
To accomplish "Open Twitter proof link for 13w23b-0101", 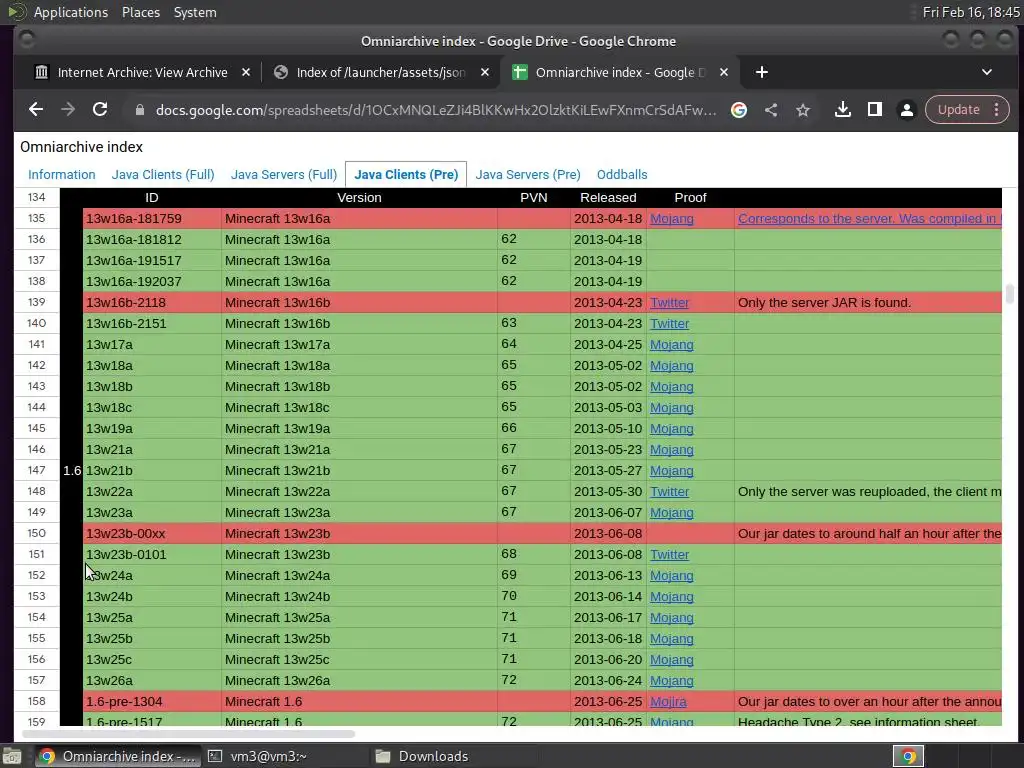I will tap(669, 555).
